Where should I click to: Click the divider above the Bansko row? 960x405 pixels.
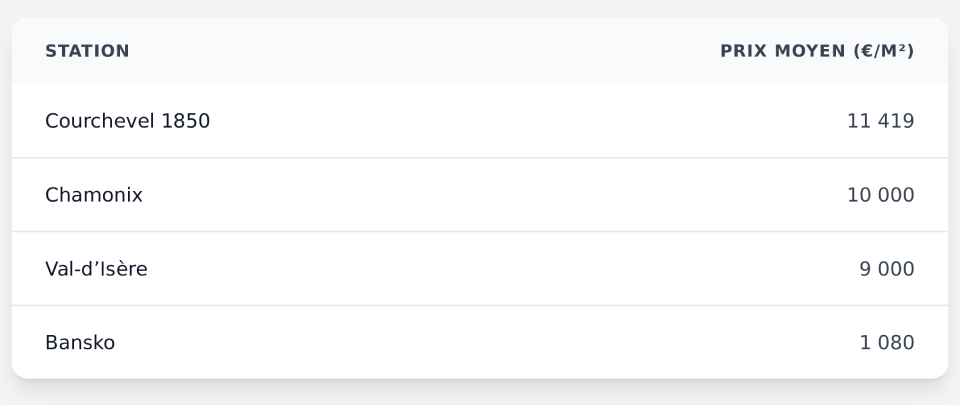tap(480, 305)
